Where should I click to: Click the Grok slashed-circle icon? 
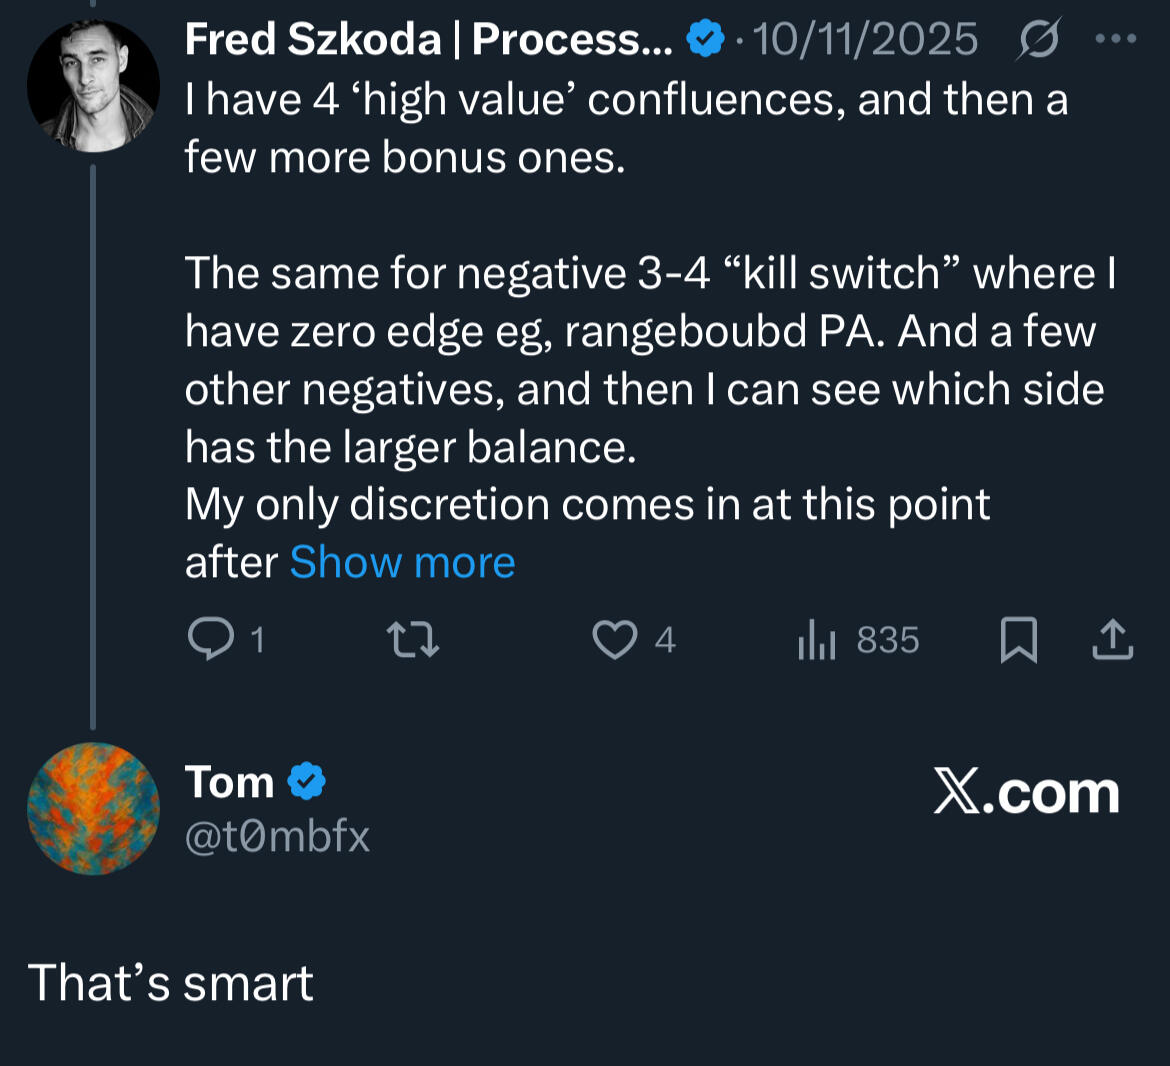point(1039,40)
